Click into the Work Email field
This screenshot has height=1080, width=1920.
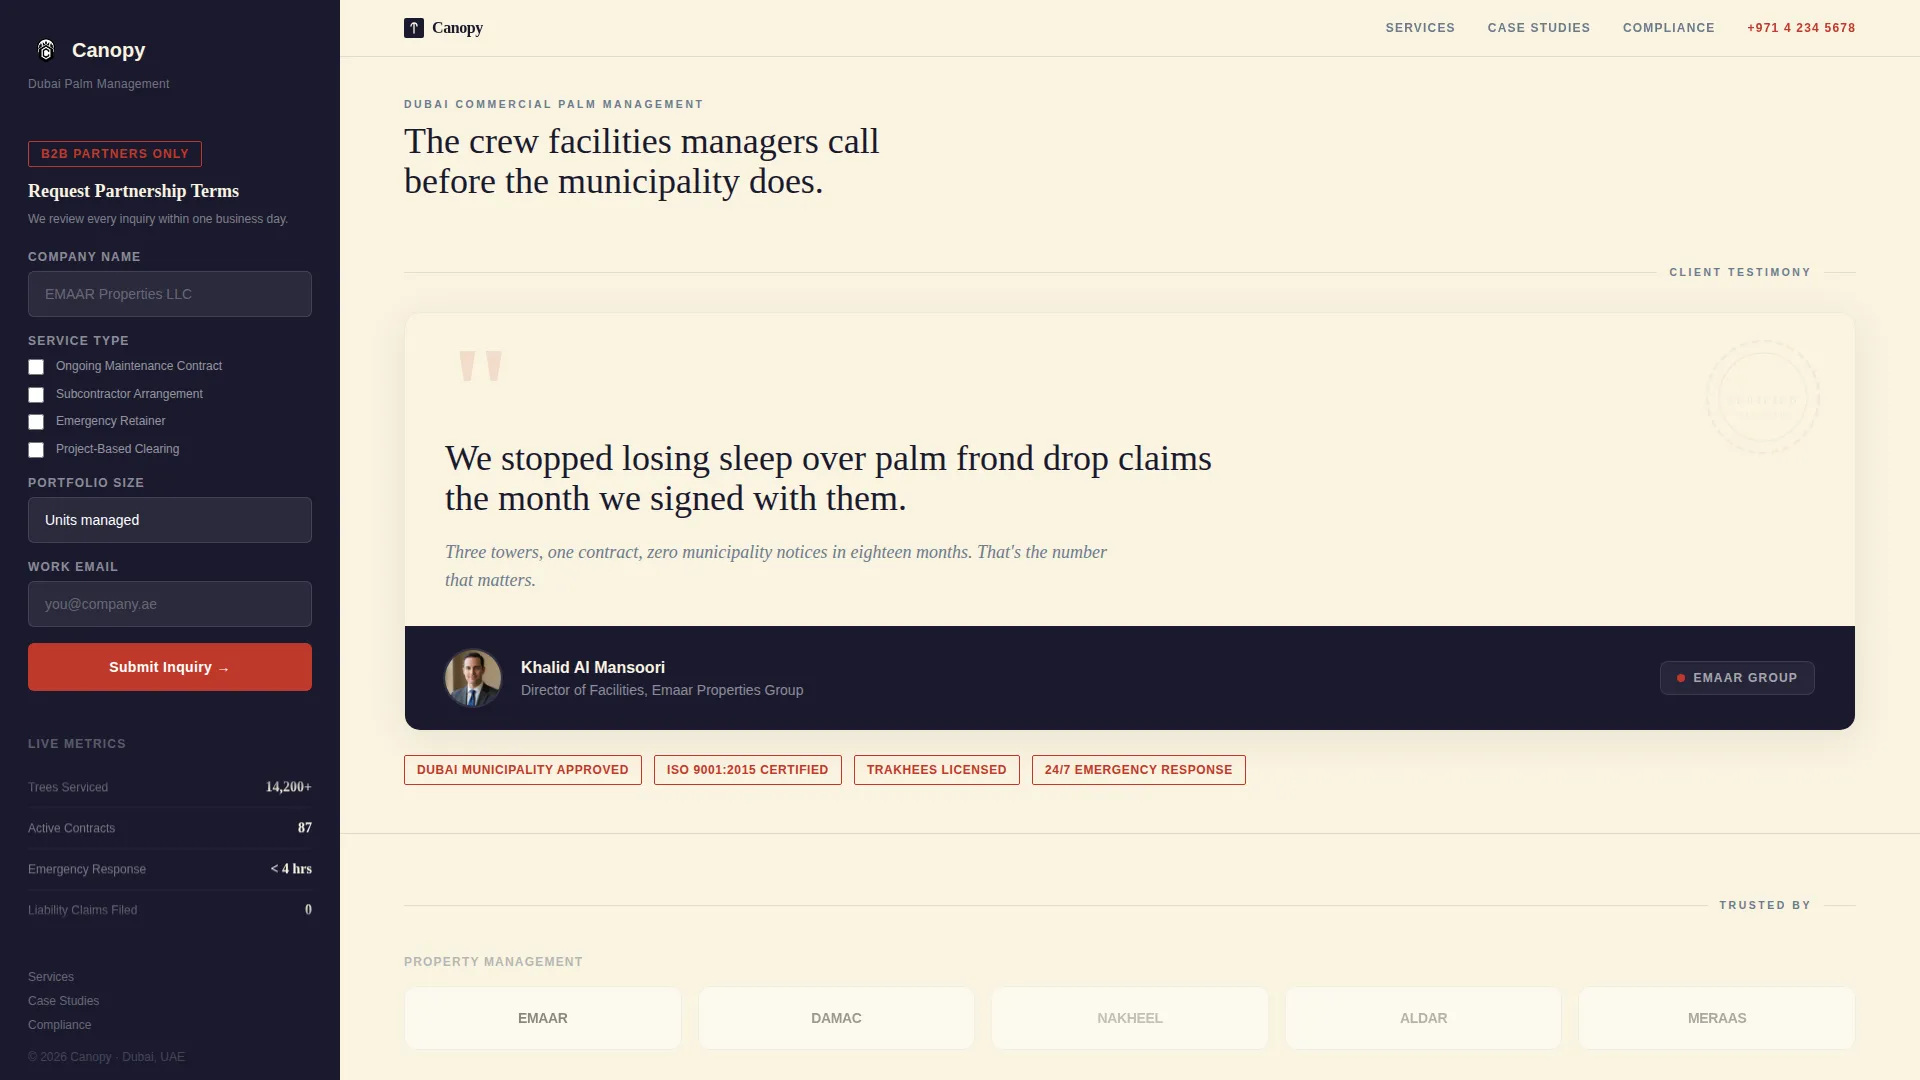(x=170, y=604)
